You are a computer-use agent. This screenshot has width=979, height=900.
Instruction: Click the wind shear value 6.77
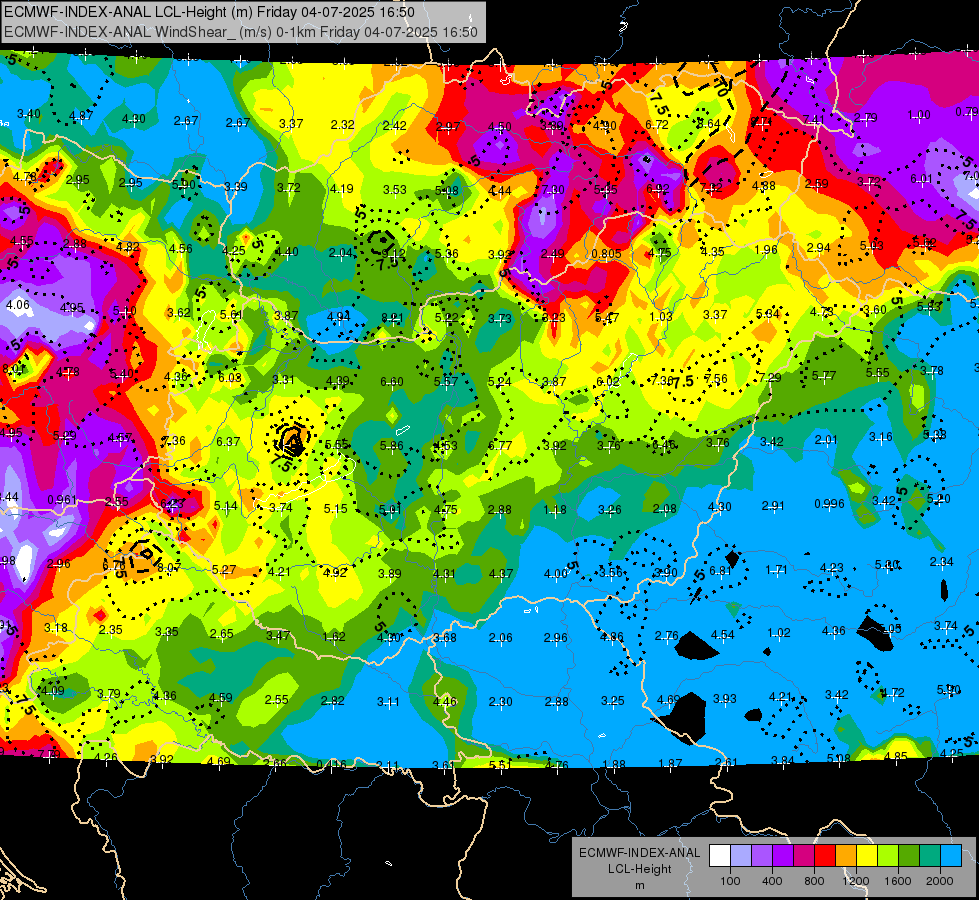tap(500, 445)
